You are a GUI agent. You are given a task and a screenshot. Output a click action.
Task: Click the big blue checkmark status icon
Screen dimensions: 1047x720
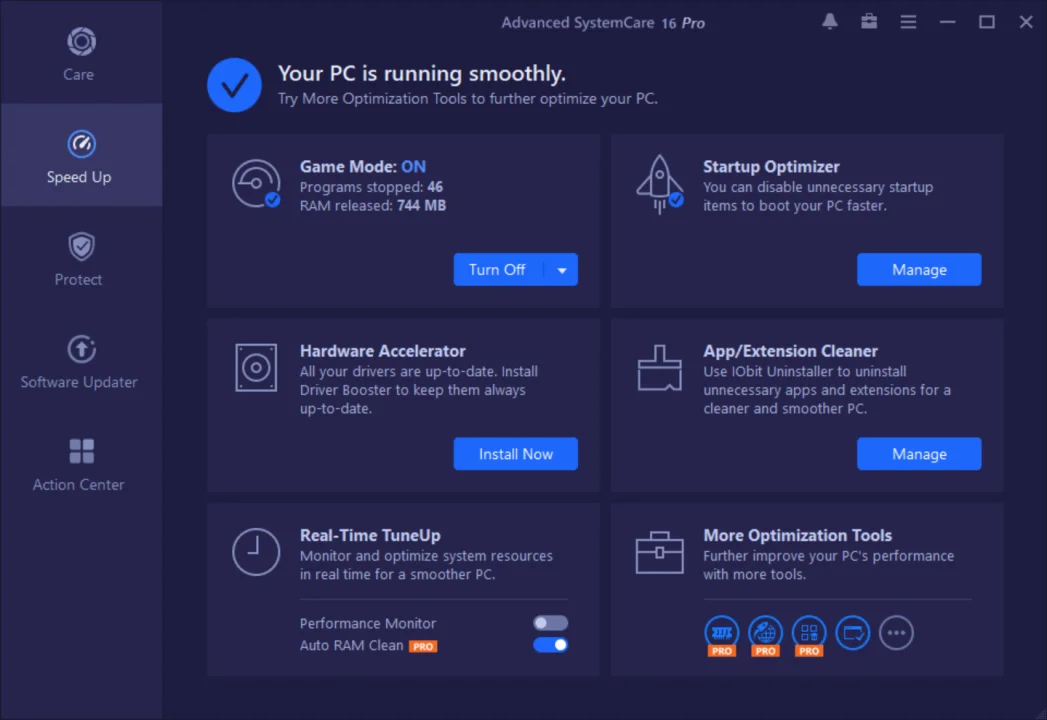(234, 85)
